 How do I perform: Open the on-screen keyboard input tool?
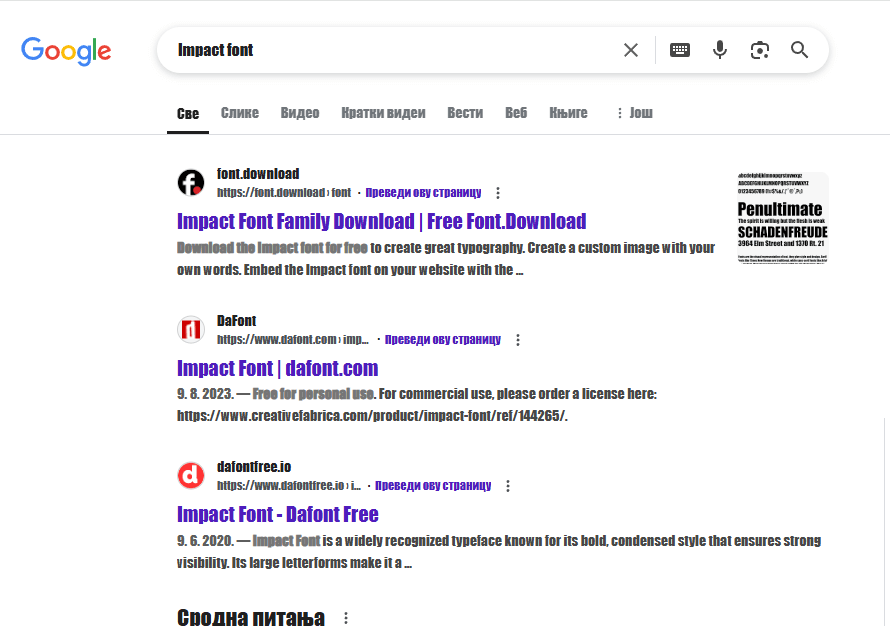click(679, 50)
